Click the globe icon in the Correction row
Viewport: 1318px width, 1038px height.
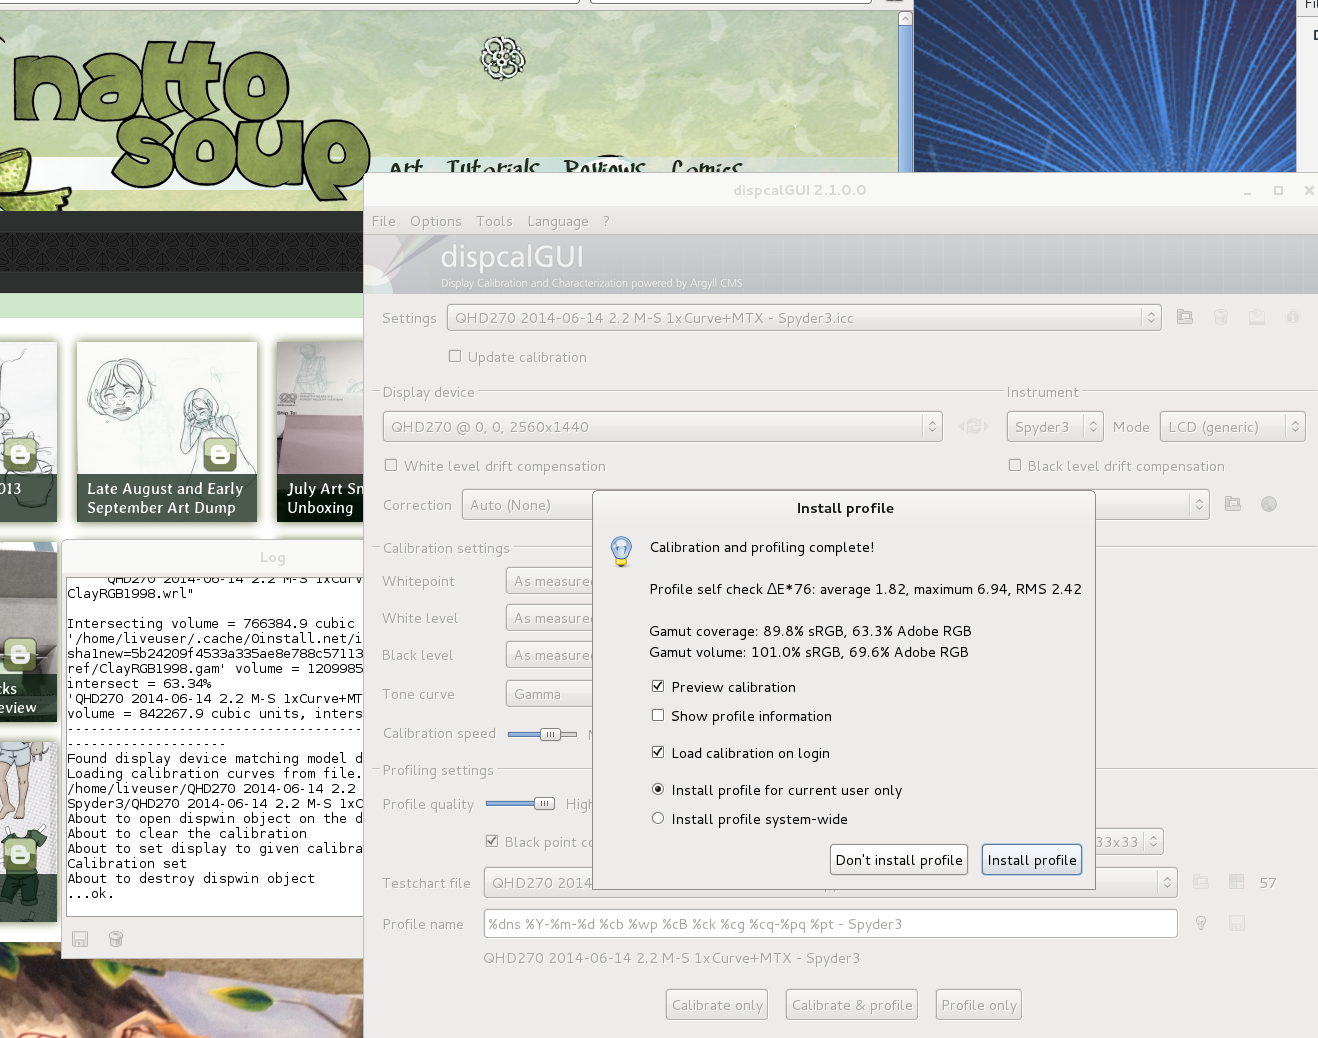coord(1269,504)
